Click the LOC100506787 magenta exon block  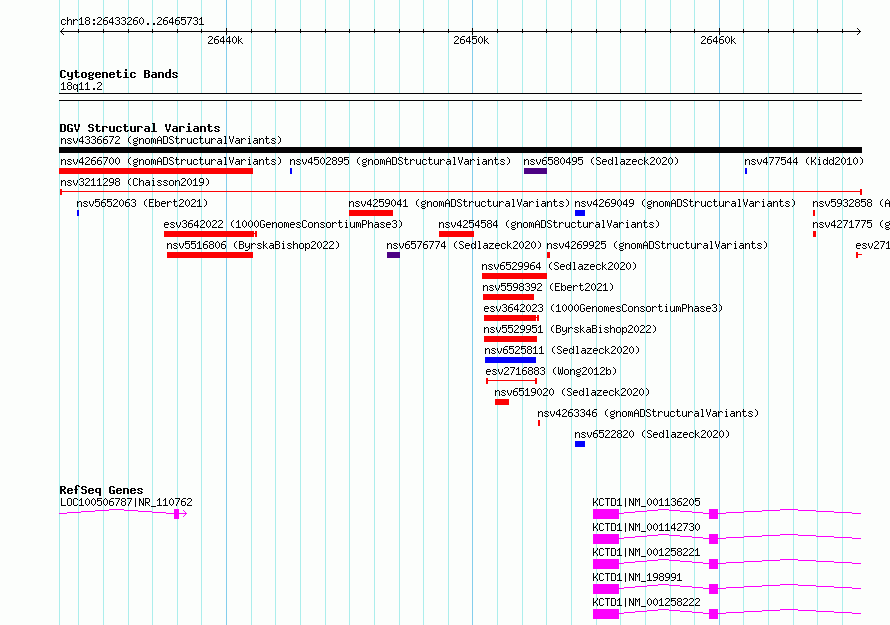pyautogui.click(x=177, y=514)
